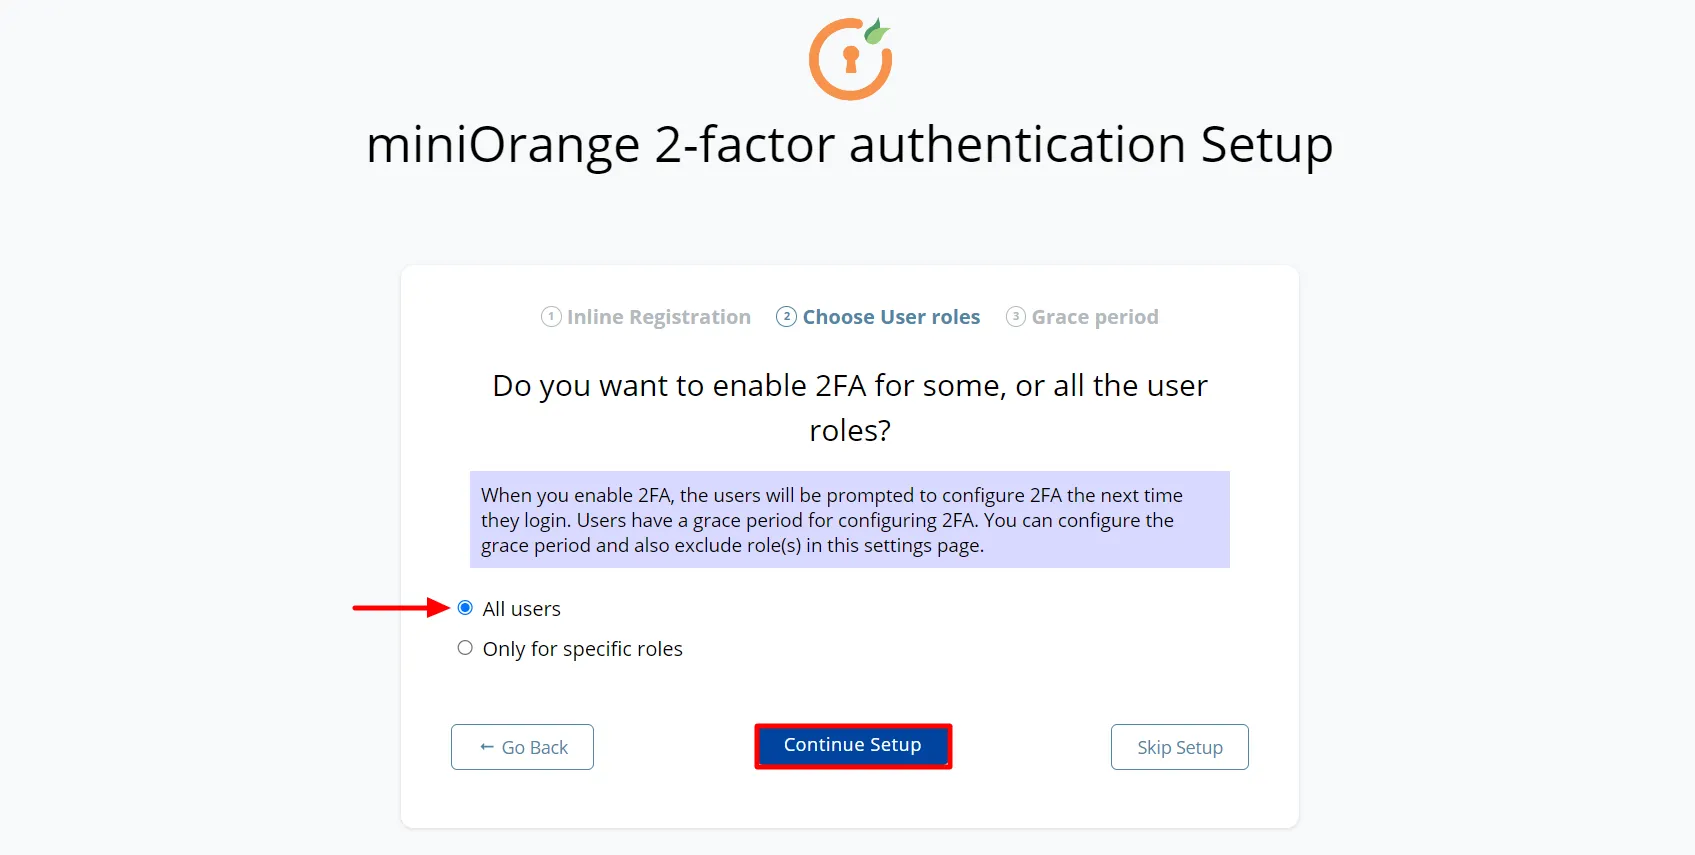
Task: Click the green leaf on the logo
Action: [x=878, y=30]
